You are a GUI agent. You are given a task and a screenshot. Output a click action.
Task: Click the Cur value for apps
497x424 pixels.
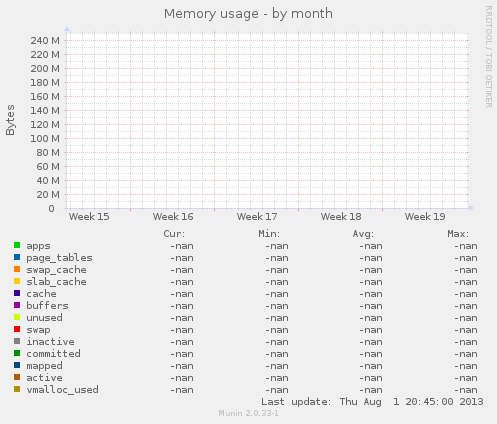pyautogui.click(x=182, y=246)
